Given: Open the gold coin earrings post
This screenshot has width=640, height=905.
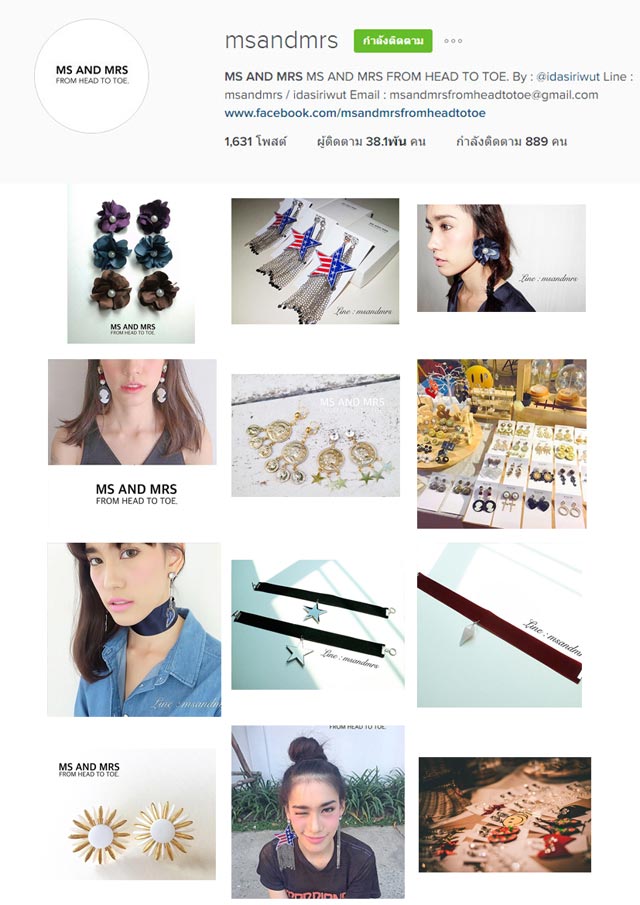Looking at the screenshot, I should point(316,435).
